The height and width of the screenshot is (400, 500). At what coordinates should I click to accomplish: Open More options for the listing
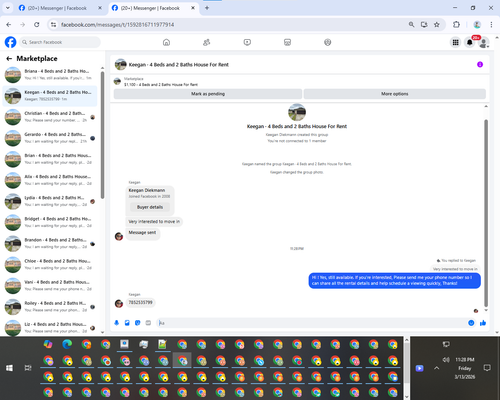[395, 94]
